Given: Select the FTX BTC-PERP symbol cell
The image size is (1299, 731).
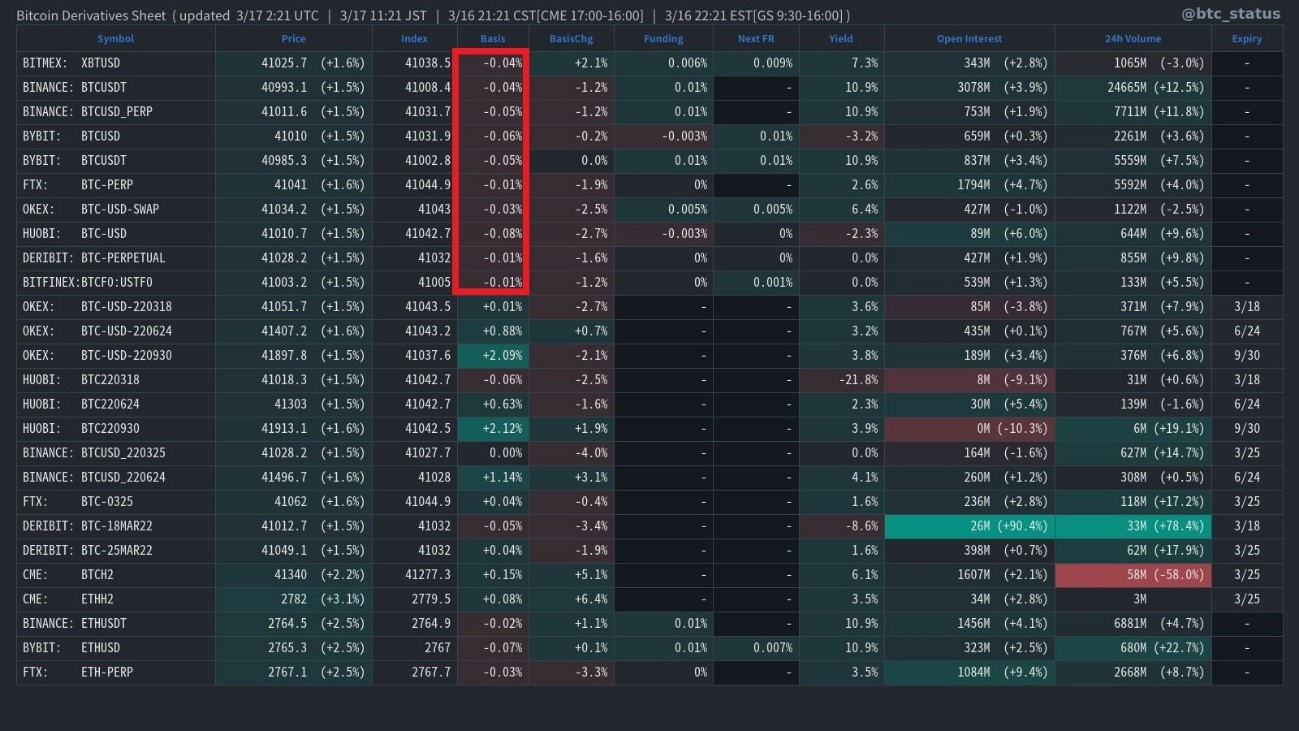Looking at the screenshot, I should 116,184.
